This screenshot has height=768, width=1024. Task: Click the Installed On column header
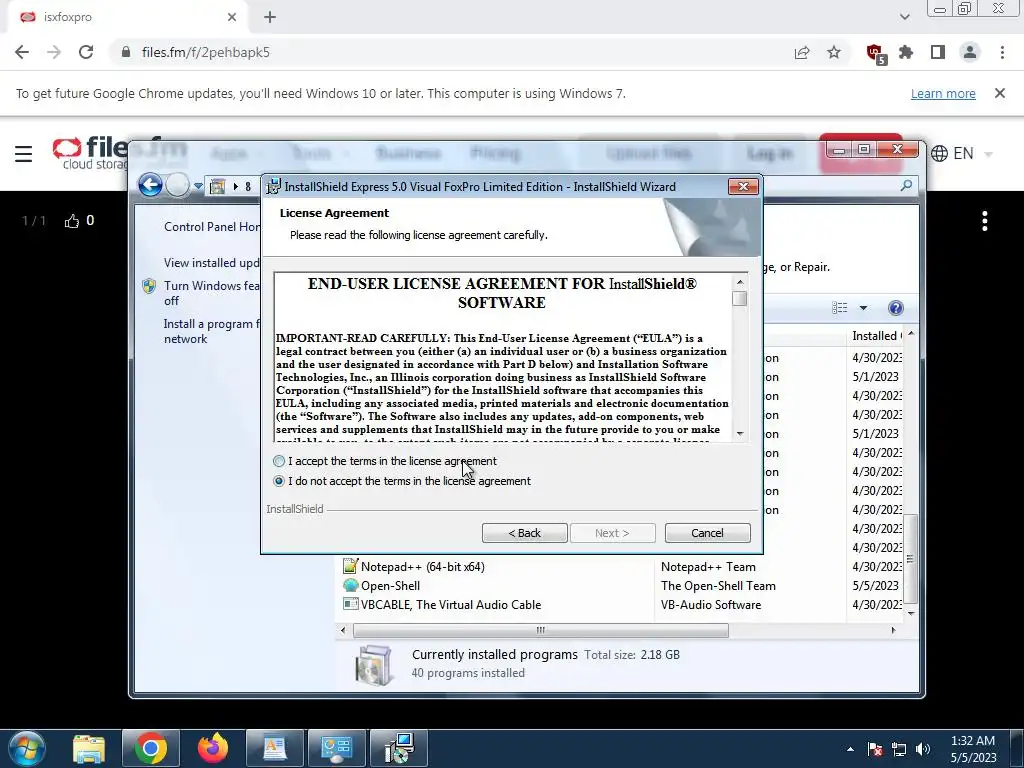(x=877, y=336)
